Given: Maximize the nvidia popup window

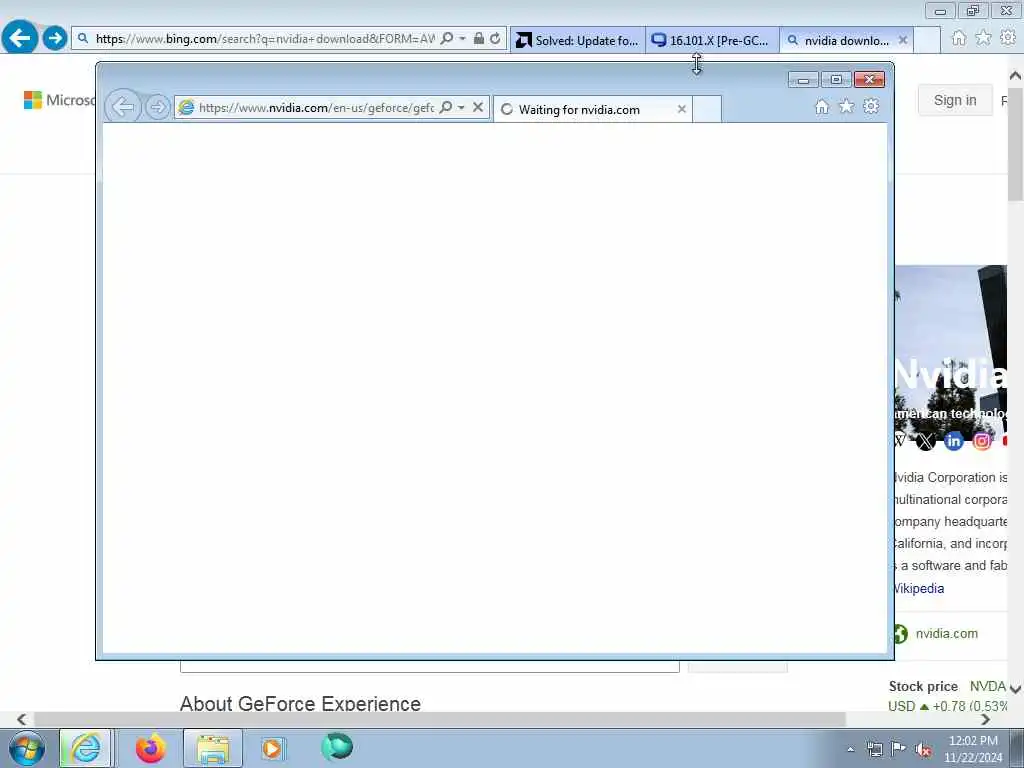Looking at the screenshot, I should point(836,80).
